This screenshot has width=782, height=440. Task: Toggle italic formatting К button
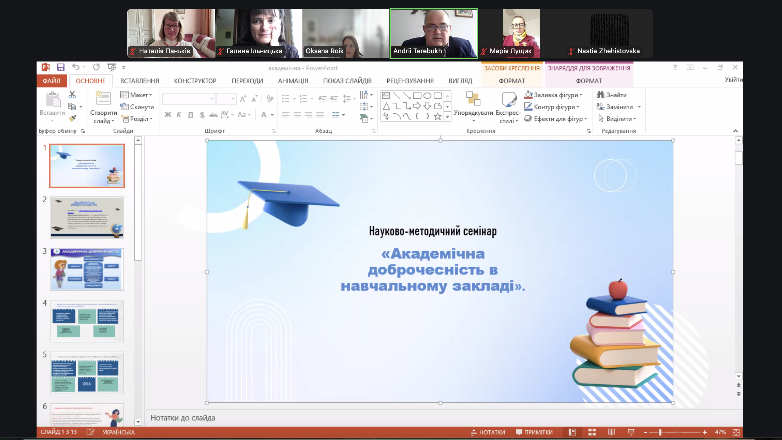[x=178, y=115]
